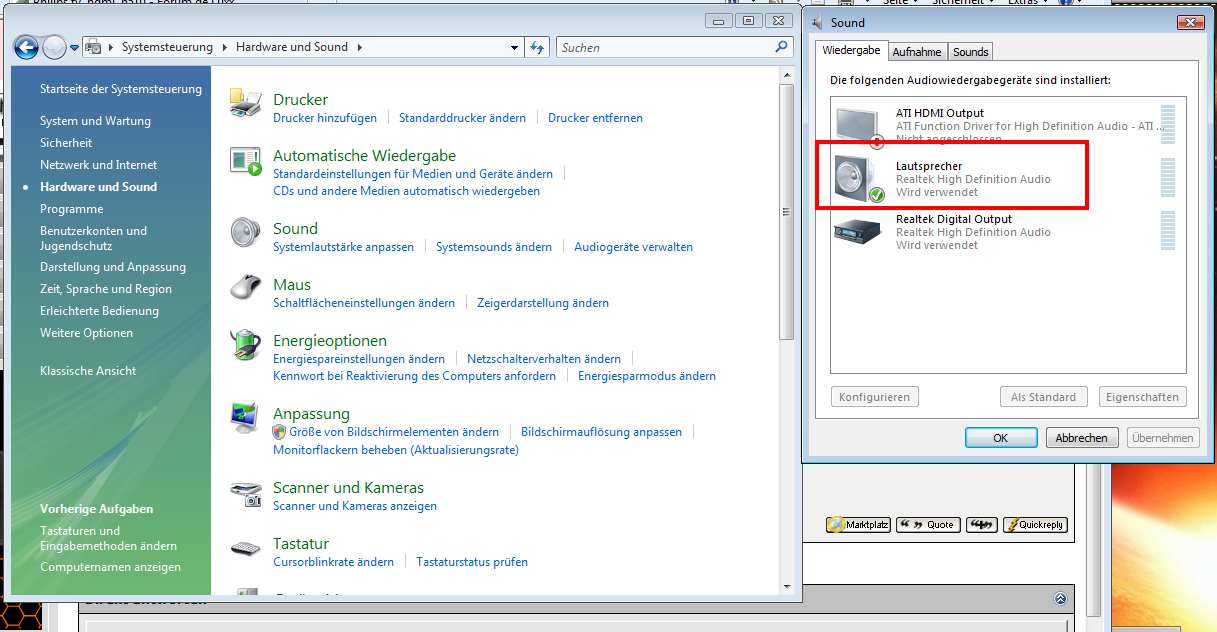The height and width of the screenshot is (632, 1217).
Task: Open Cursorblinkrate ändern link
Action: pyautogui.click(x=333, y=562)
